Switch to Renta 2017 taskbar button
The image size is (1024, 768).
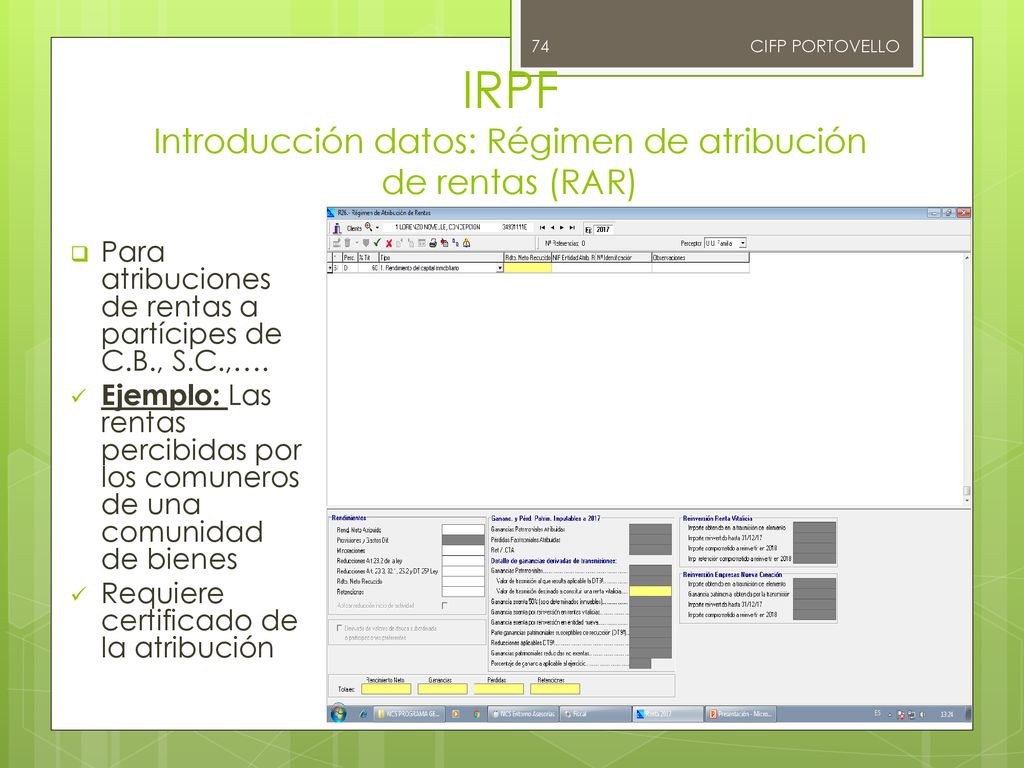pyautogui.click(x=667, y=714)
